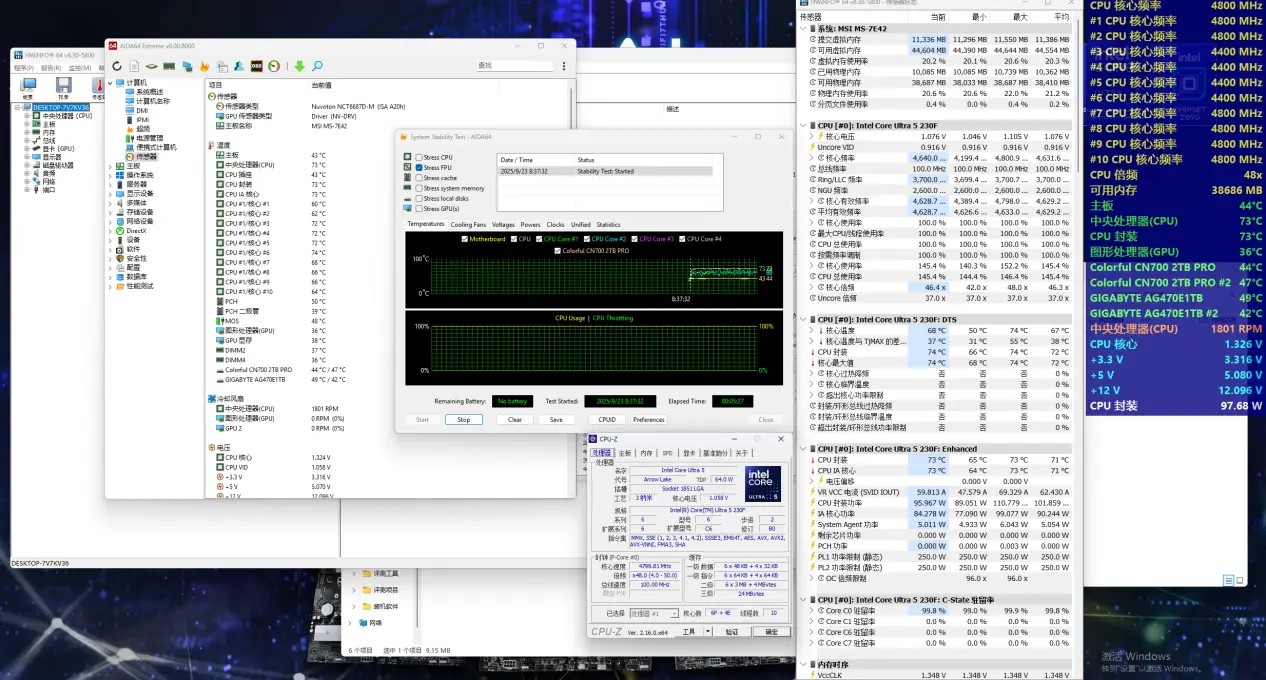
Task: Click 当前值 column header in AIDA64
Action: pos(322,85)
